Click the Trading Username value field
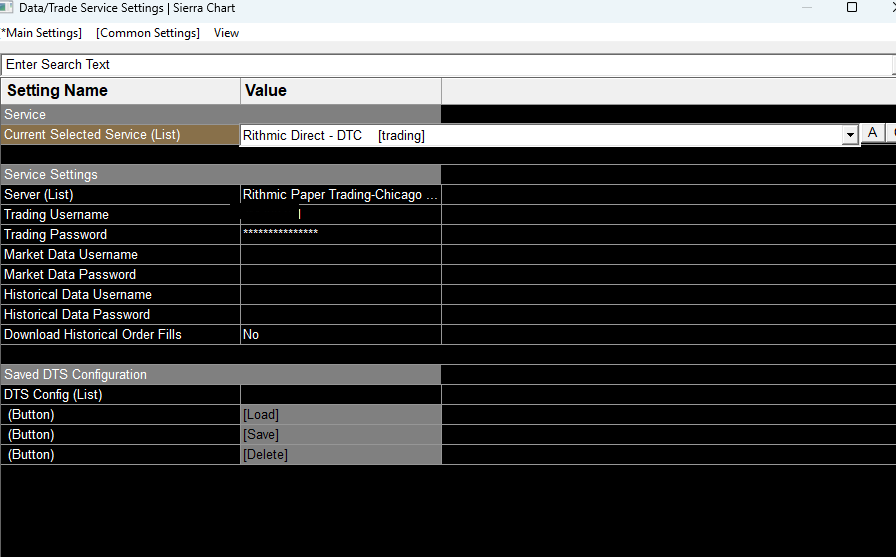896x557 pixels. point(341,215)
